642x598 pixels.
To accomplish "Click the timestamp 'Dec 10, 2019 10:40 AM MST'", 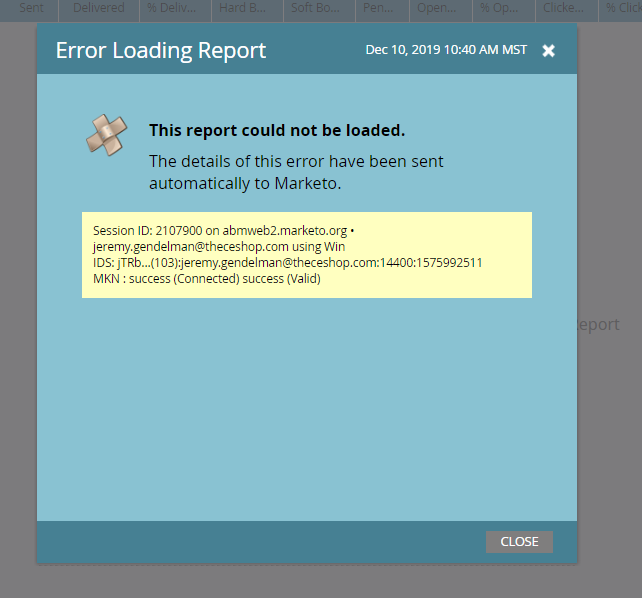I will coord(446,50).
